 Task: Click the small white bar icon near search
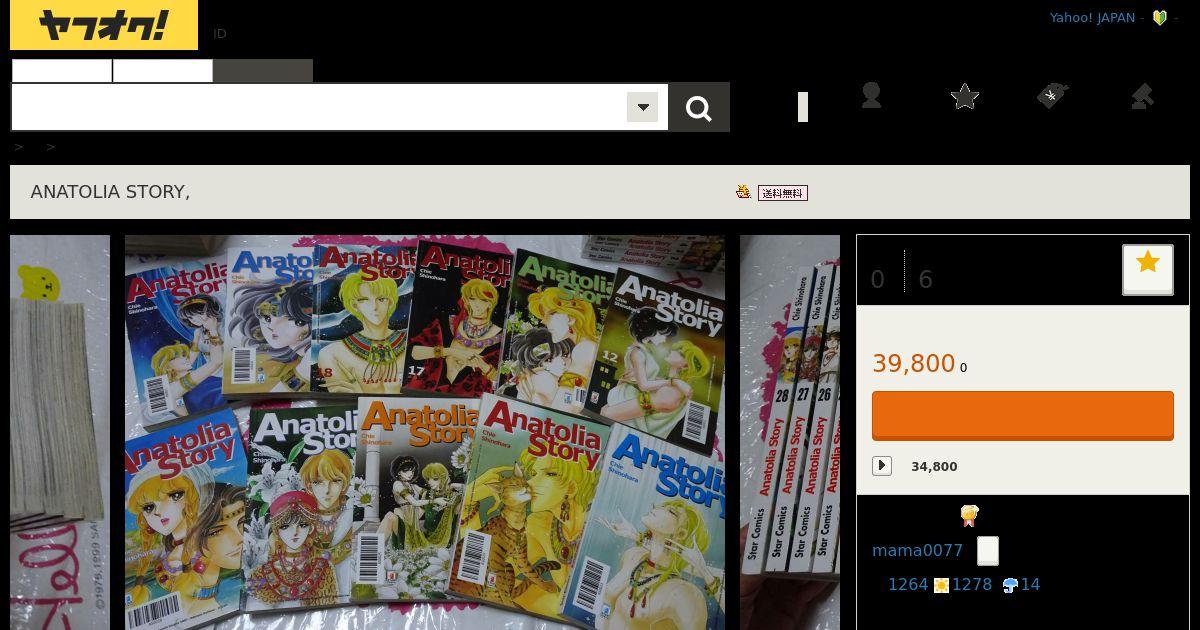[803, 107]
